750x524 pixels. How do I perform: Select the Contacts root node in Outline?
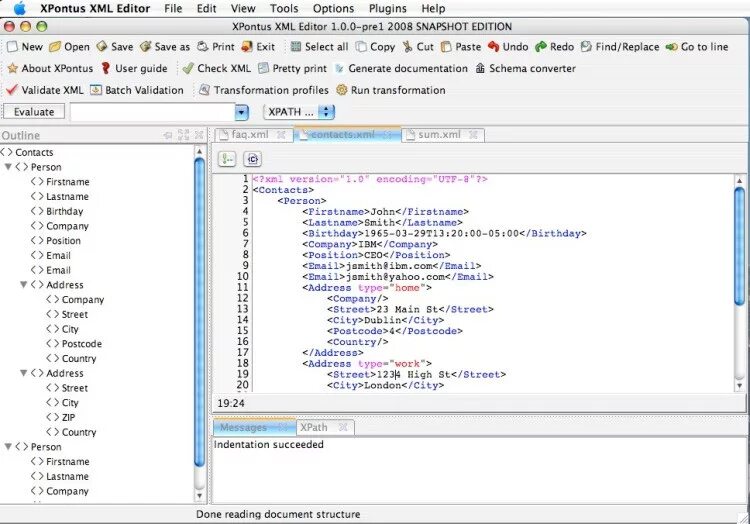[x=34, y=153]
